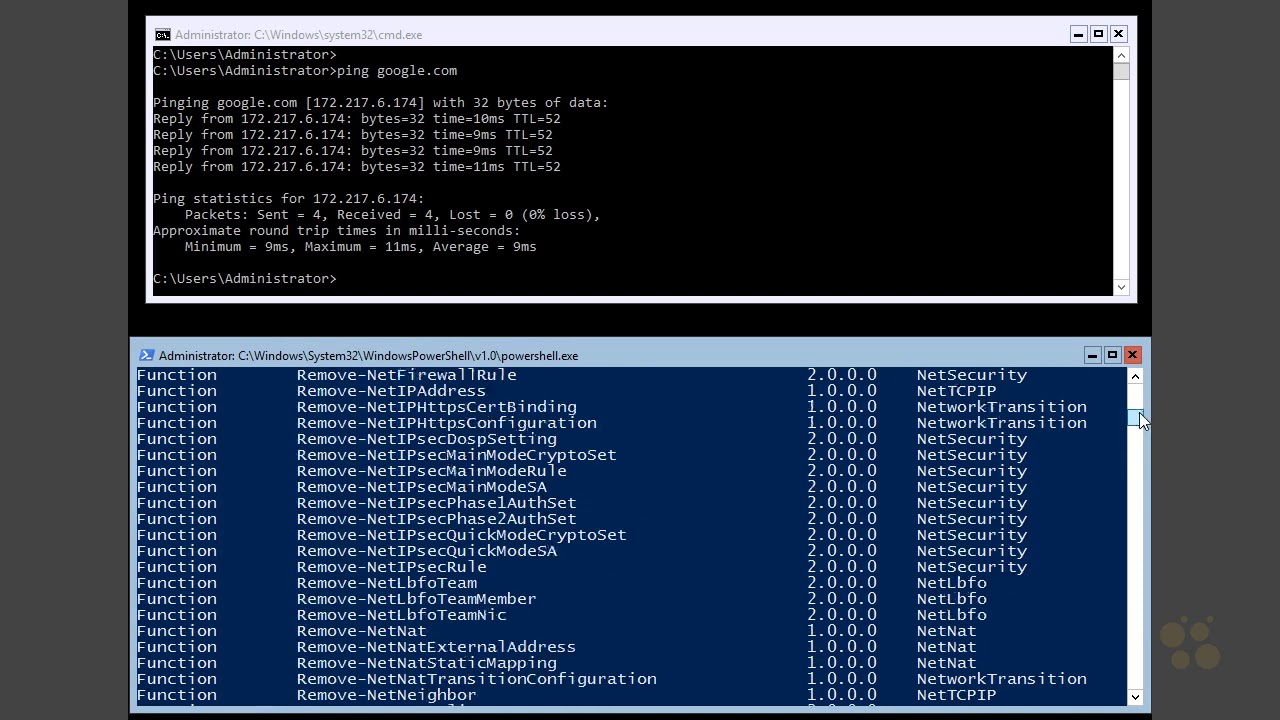
Task: Click 'Approximate round trip times' line
Action: tap(336, 231)
